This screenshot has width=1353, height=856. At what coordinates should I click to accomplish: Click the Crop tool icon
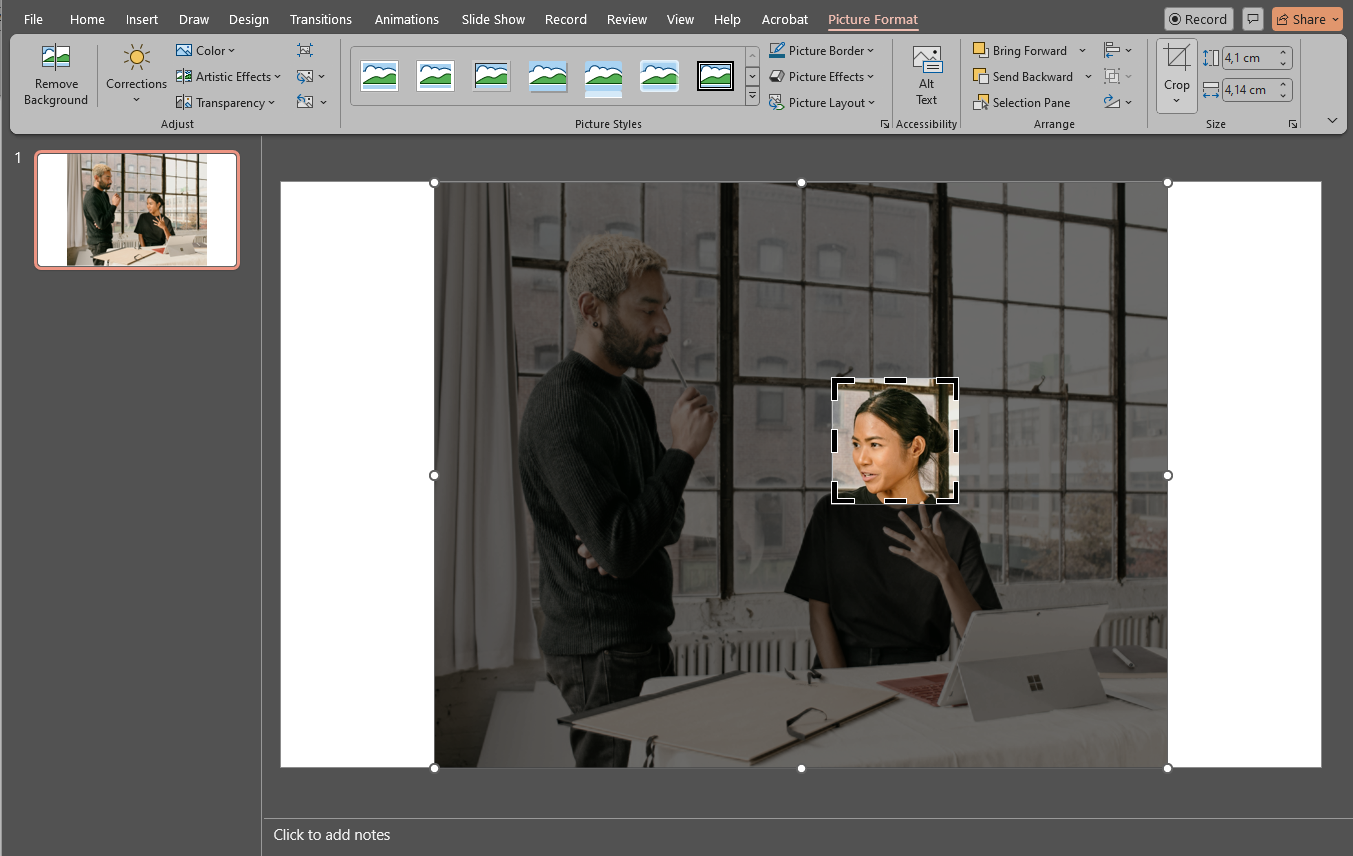coord(1177,58)
